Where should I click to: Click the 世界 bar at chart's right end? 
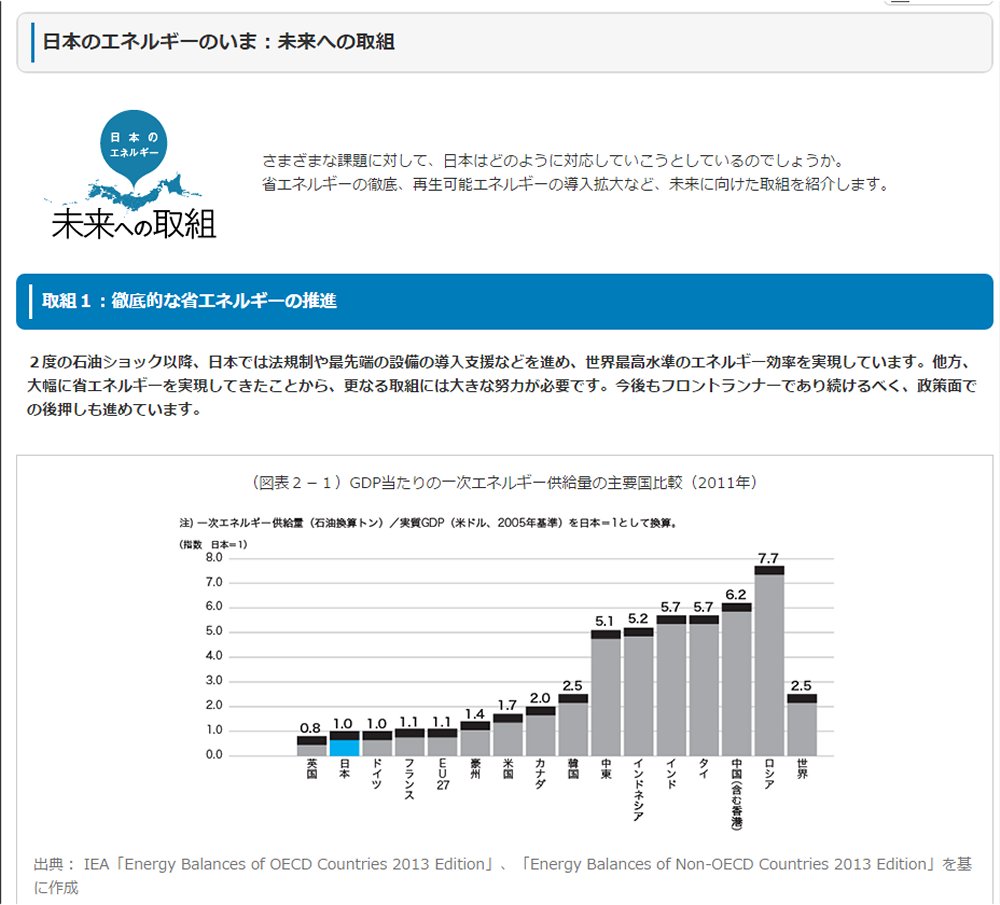[x=802, y=725]
